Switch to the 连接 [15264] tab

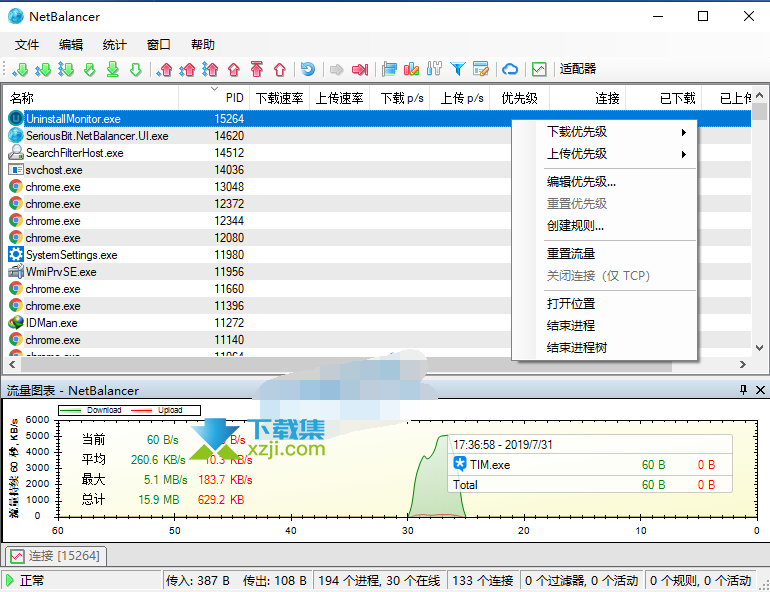tap(56, 556)
